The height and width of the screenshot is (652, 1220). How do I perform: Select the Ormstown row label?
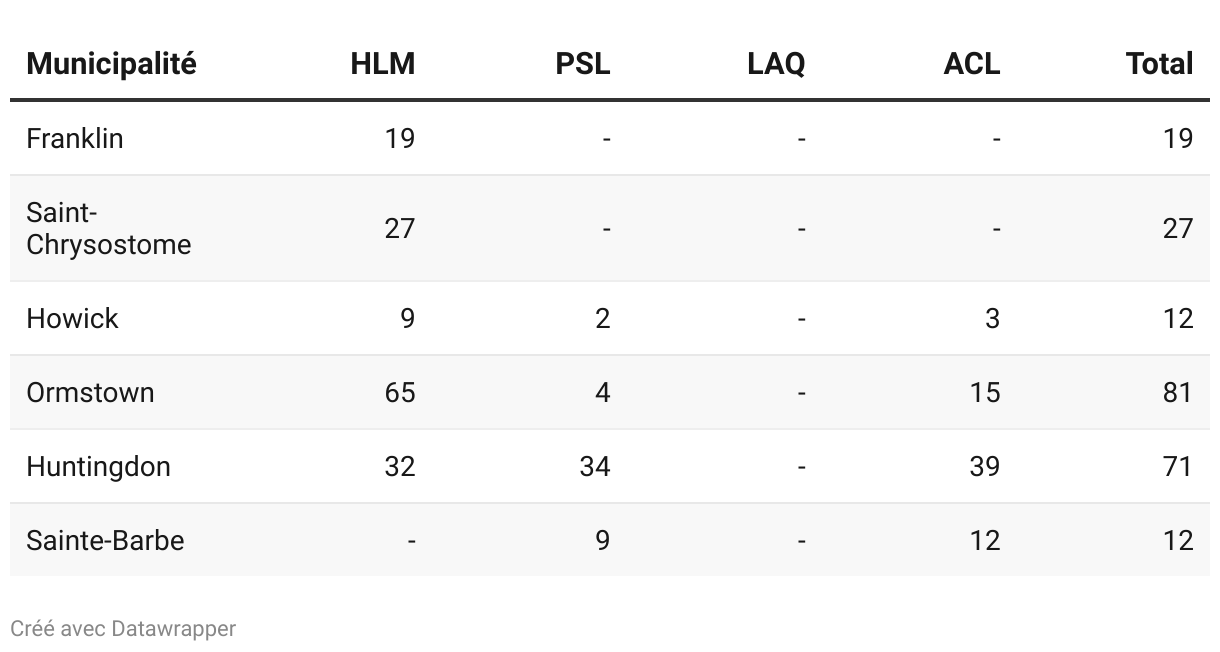(90, 392)
